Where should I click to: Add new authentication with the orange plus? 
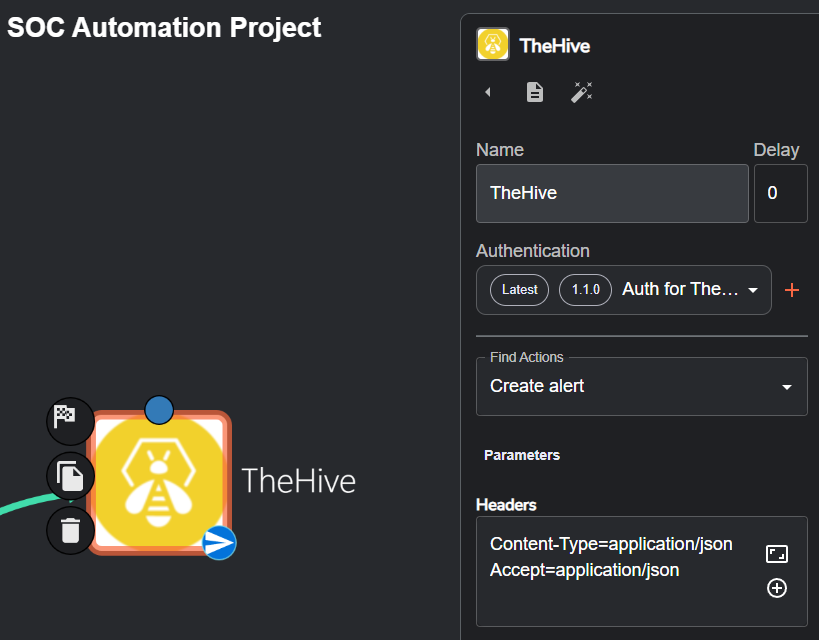(x=792, y=290)
